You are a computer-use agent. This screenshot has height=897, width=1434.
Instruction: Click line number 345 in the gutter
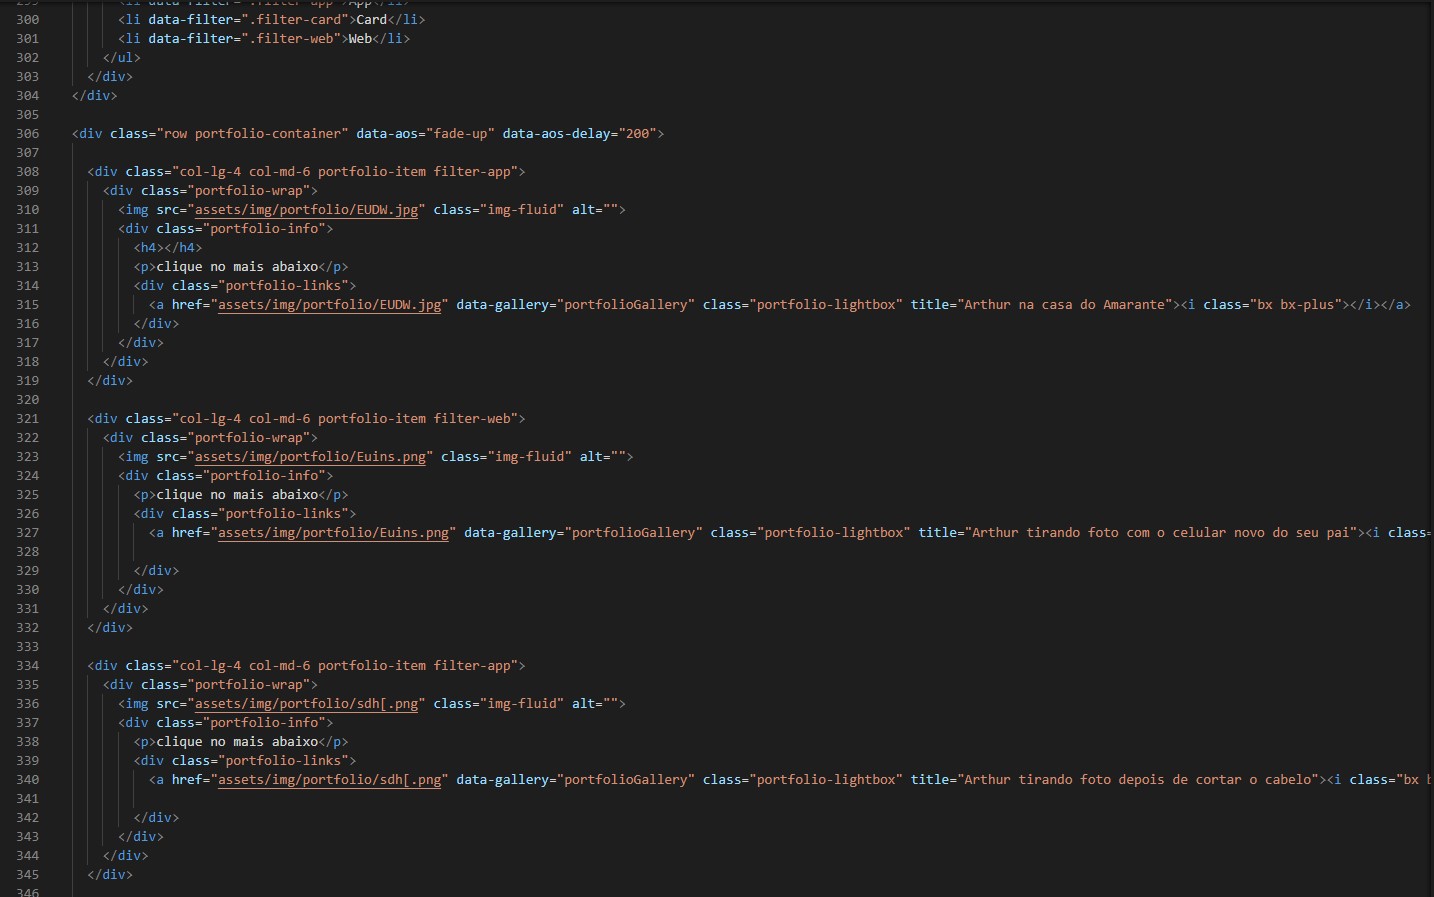(x=28, y=875)
